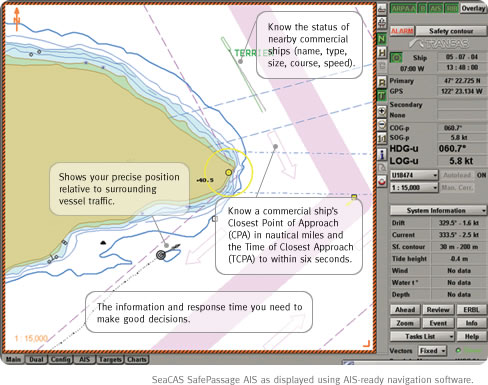Click the Info button

[471, 323]
